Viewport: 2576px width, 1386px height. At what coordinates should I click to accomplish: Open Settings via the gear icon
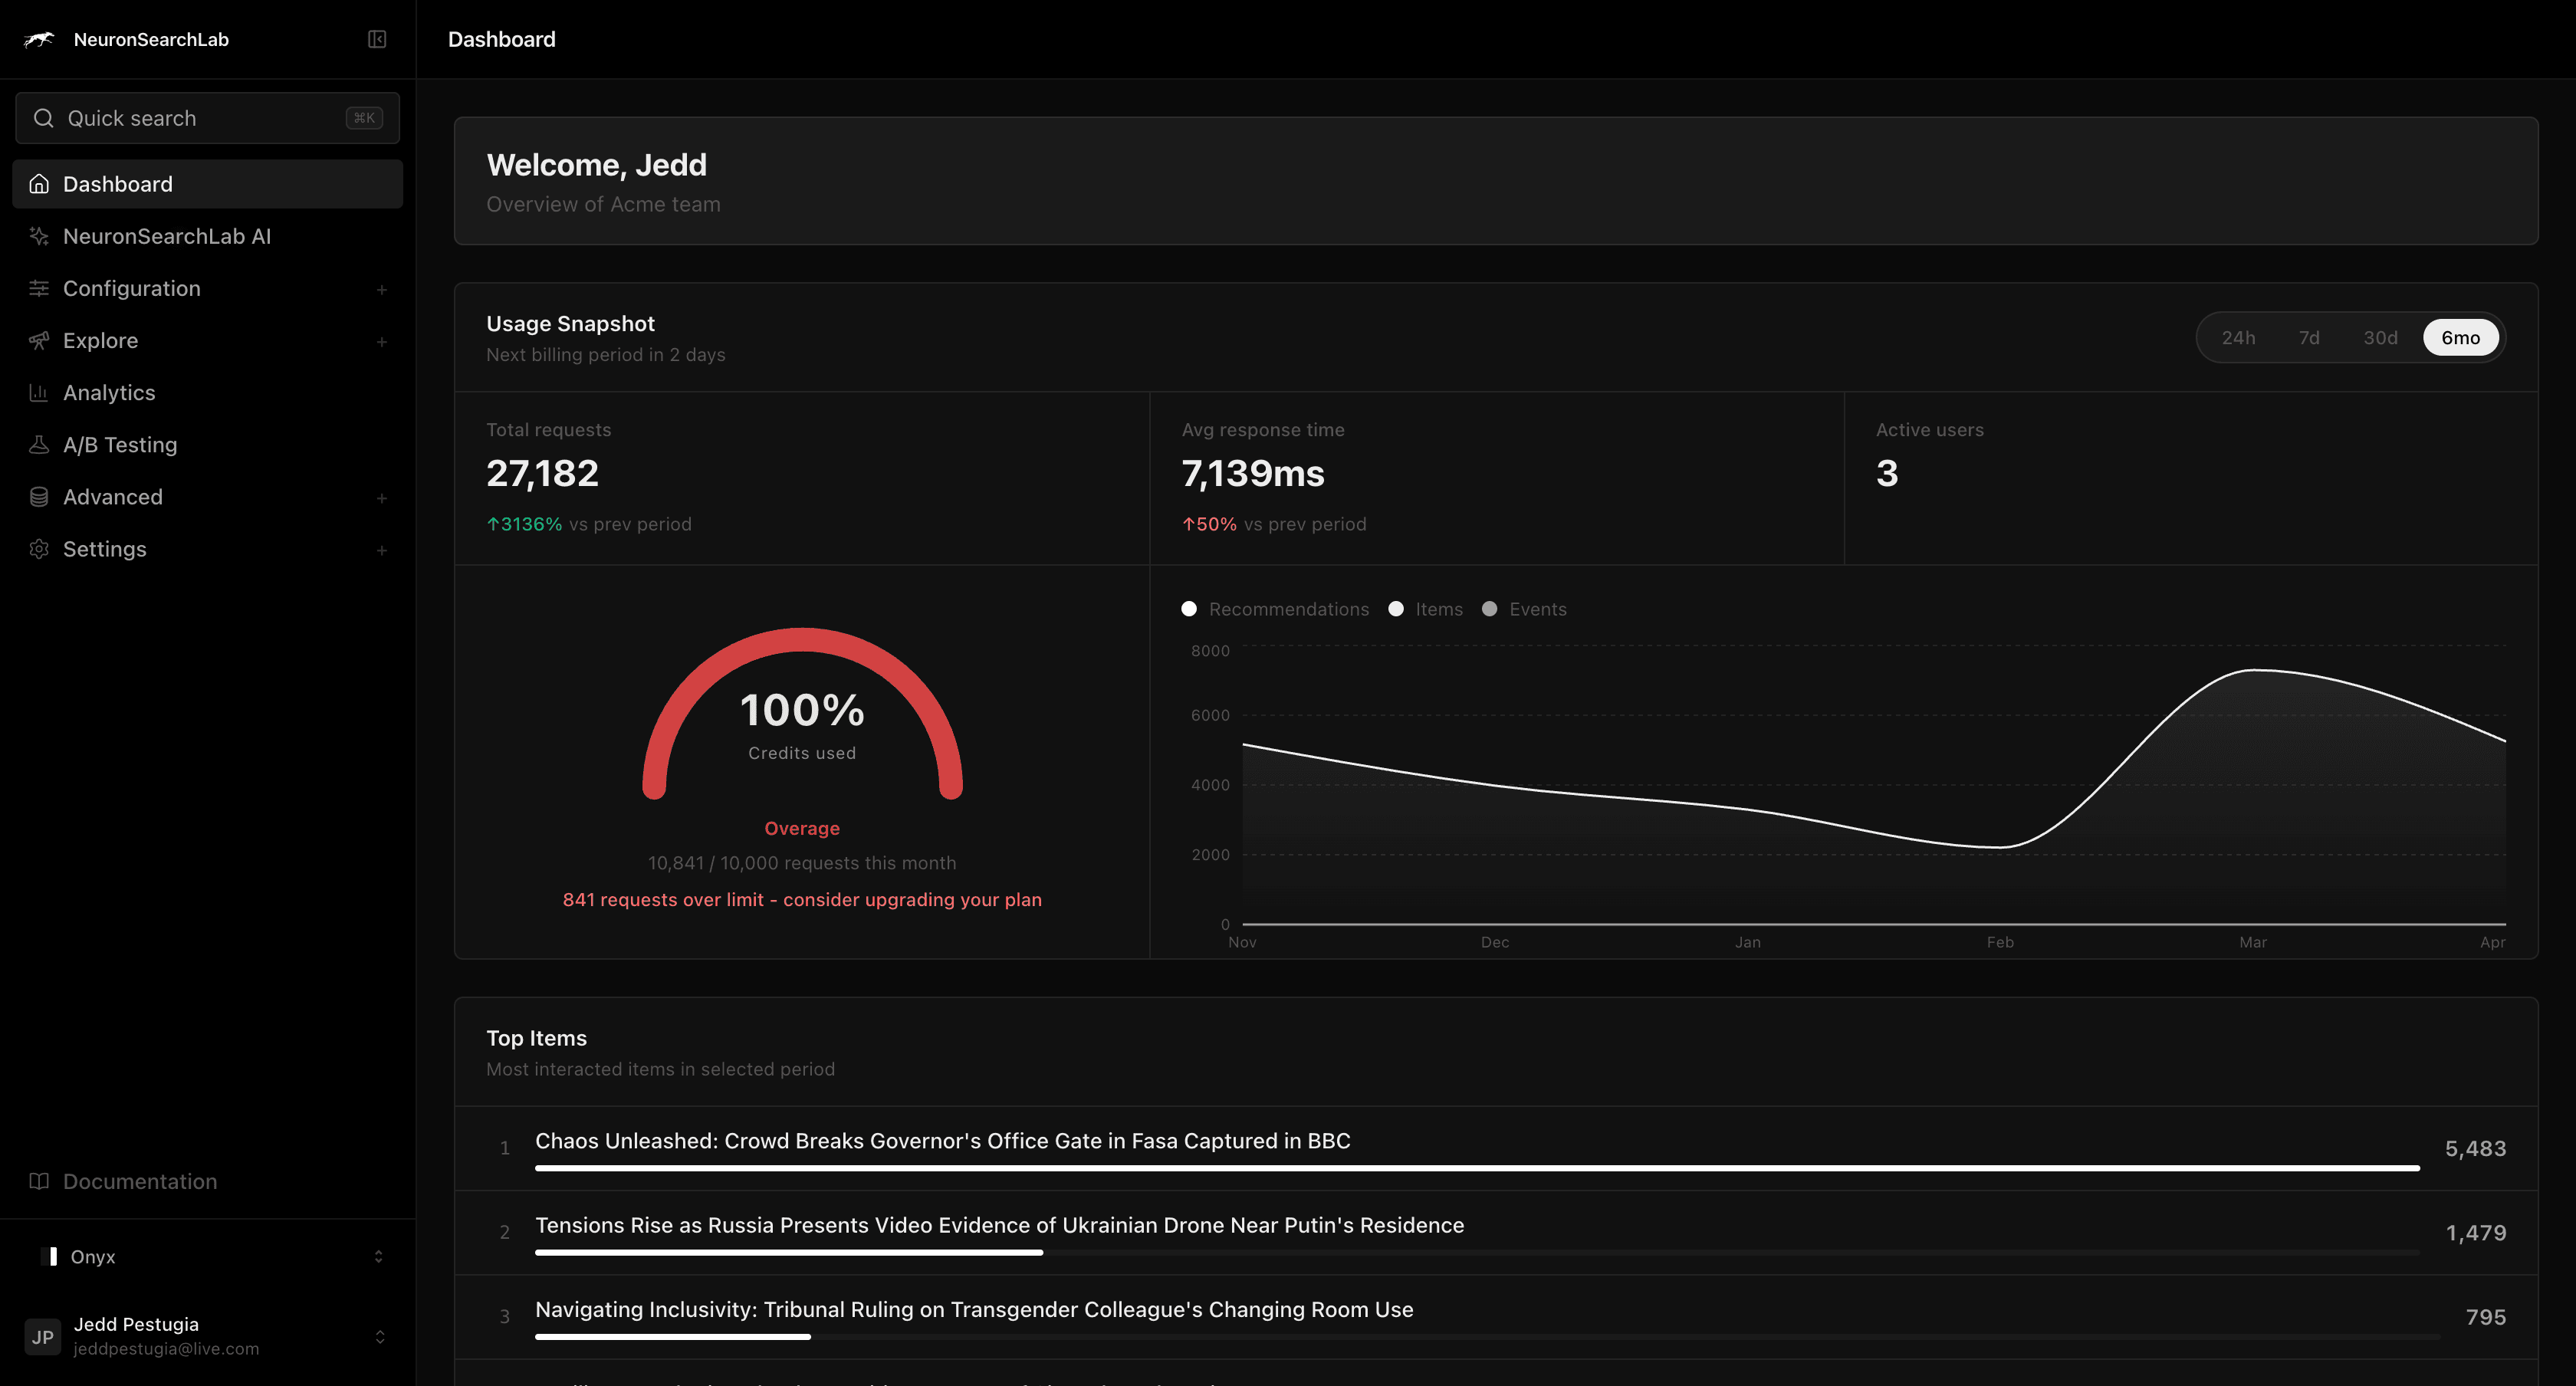tap(39, 548)
